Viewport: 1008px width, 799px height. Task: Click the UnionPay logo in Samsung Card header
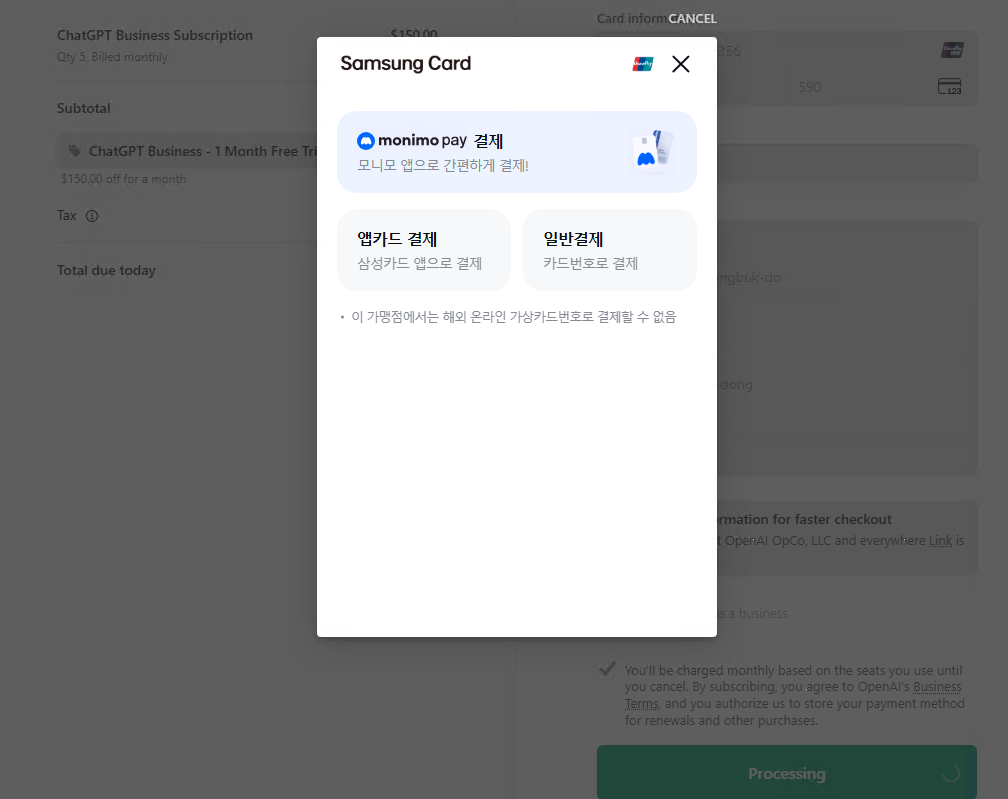pyautogui.click(x=642, y=64)
